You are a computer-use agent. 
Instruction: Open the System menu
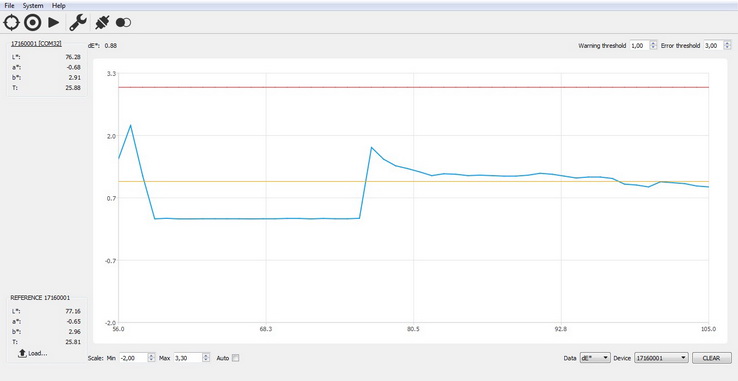click(33, 6)
